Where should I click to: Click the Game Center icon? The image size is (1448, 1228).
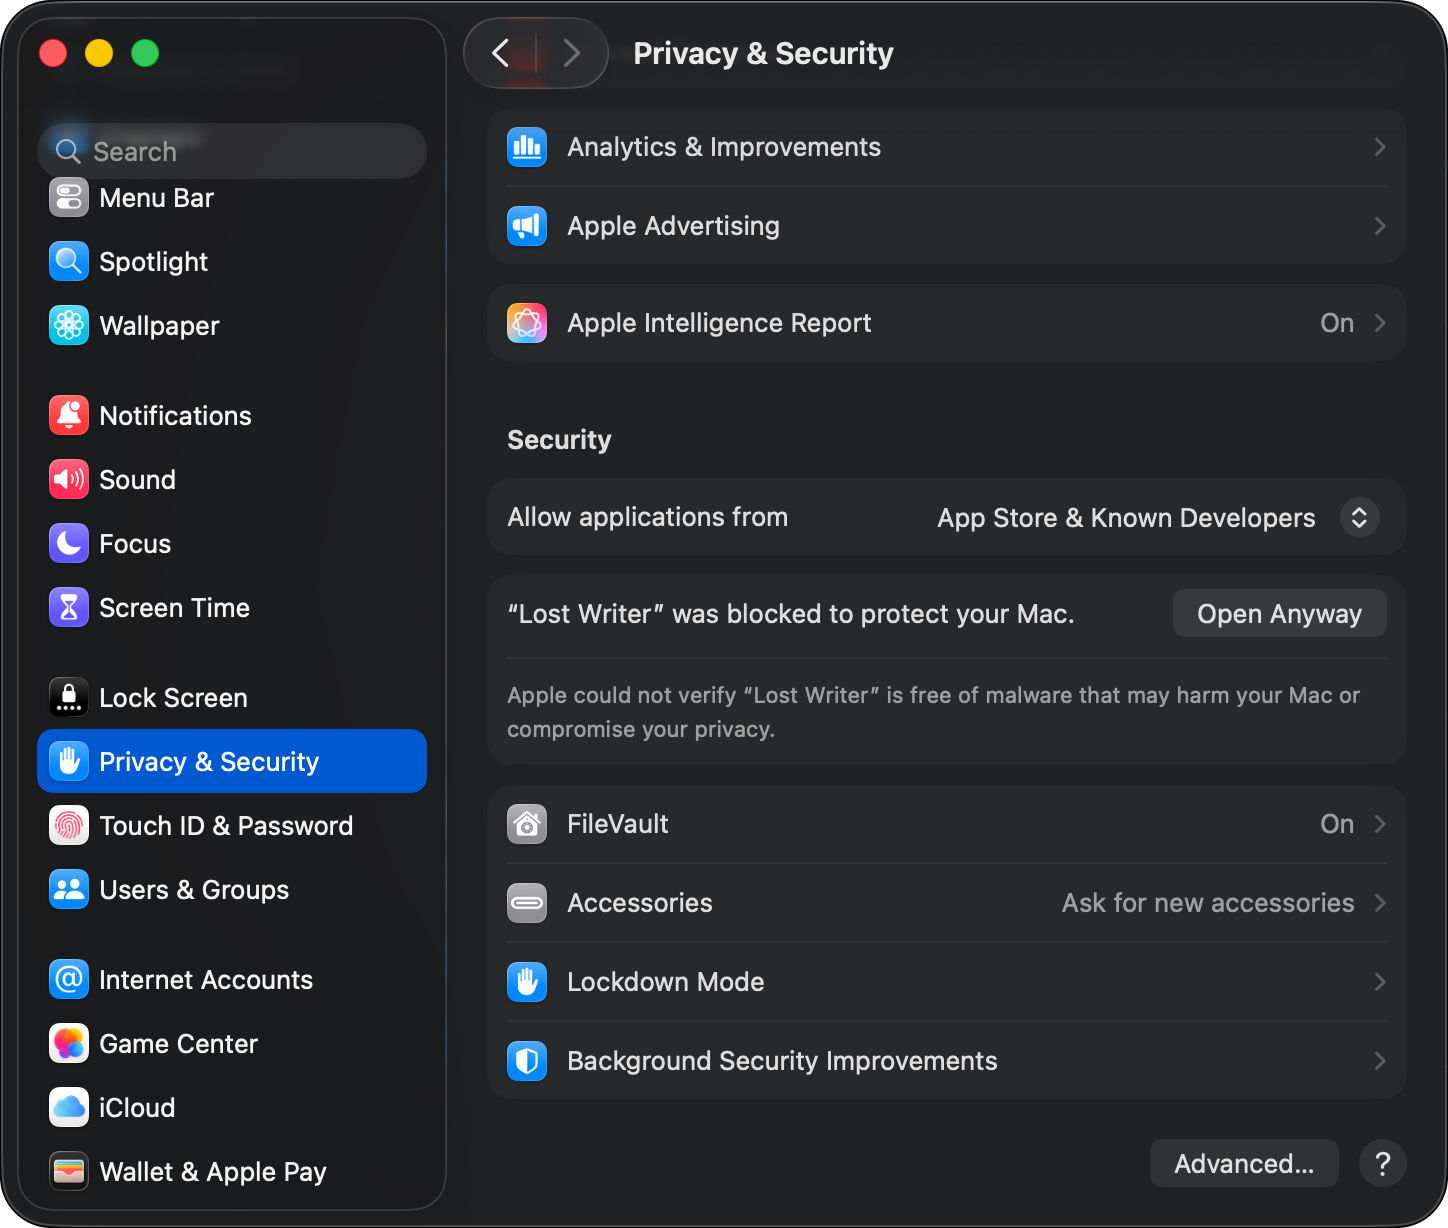coord(69,1044)
